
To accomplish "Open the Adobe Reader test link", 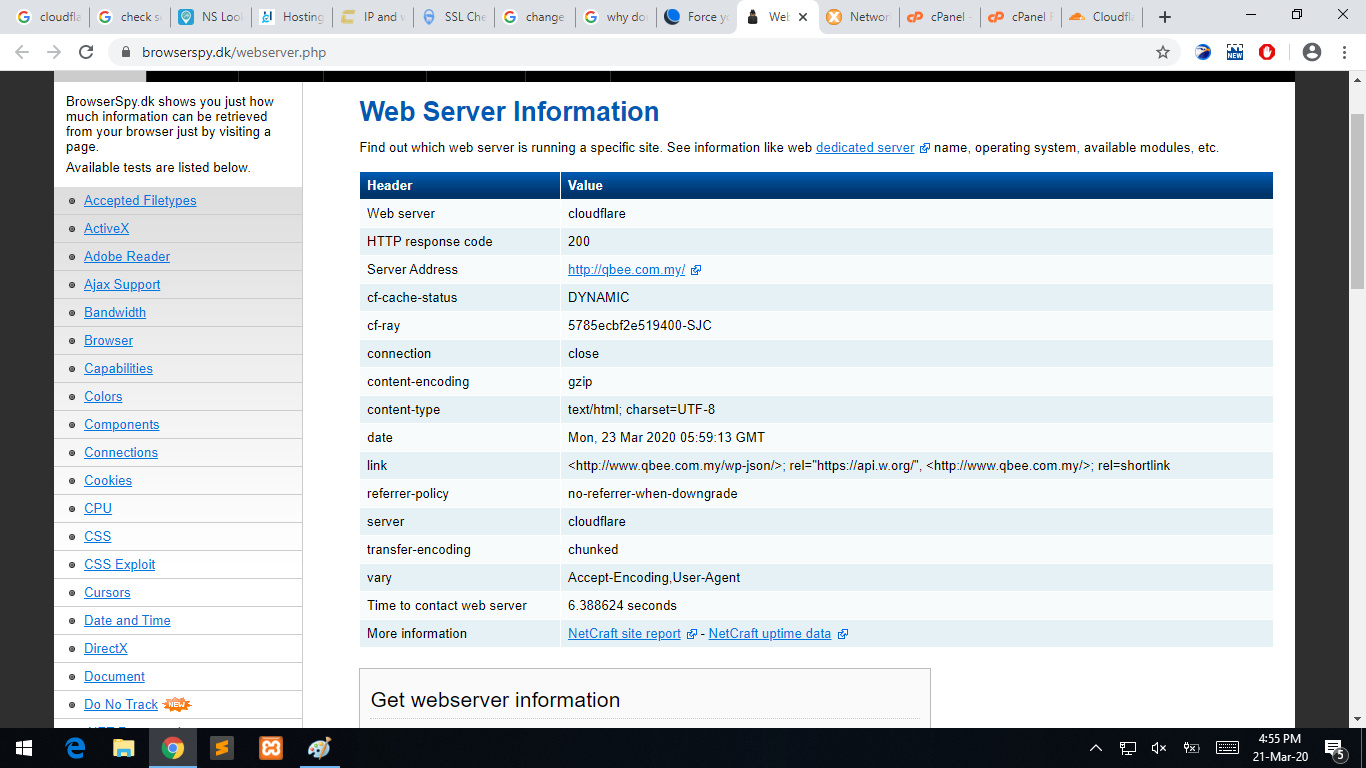I will click(127, 257).
